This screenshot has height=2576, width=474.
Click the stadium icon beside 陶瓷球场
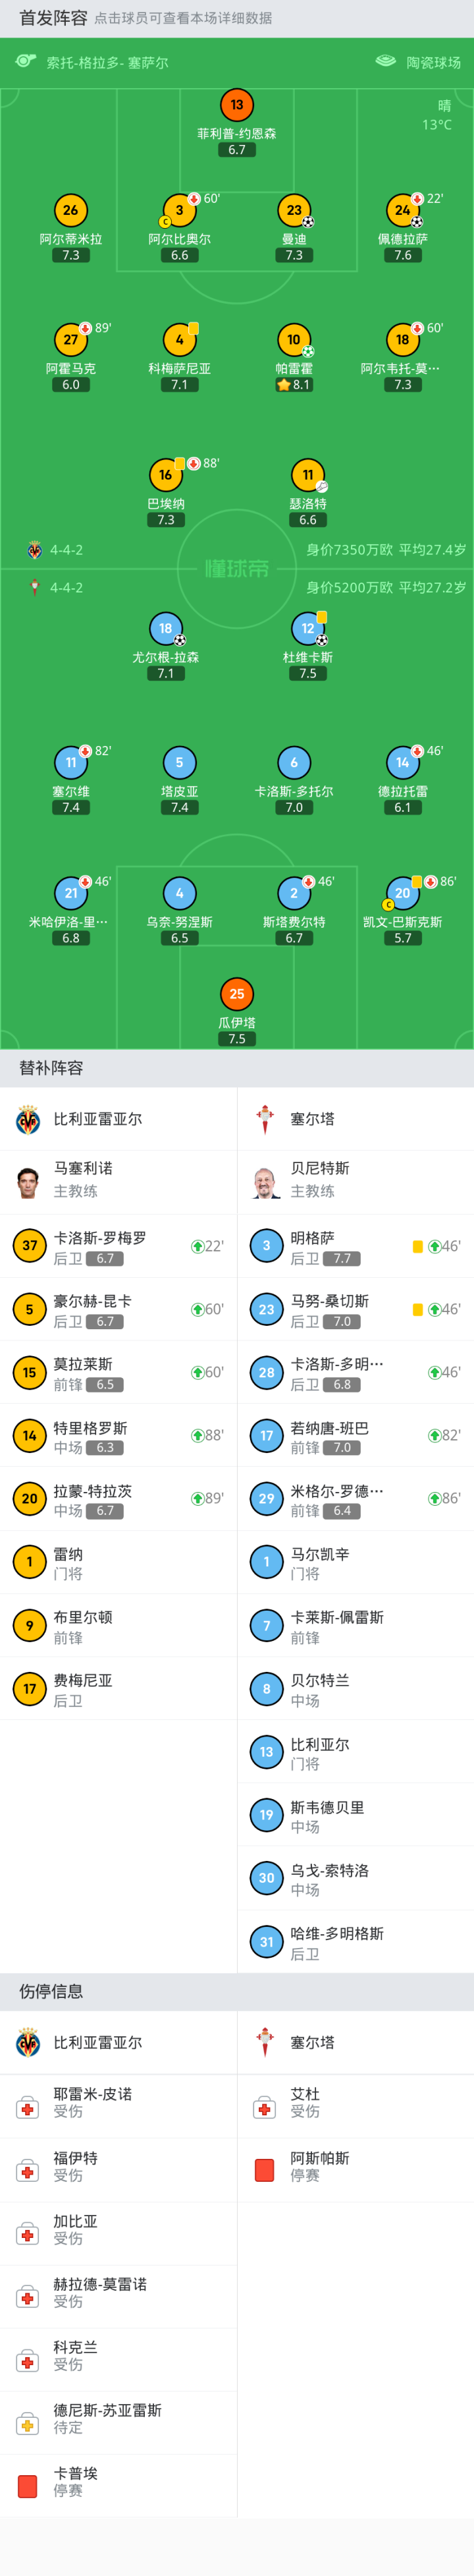point(386,62)
